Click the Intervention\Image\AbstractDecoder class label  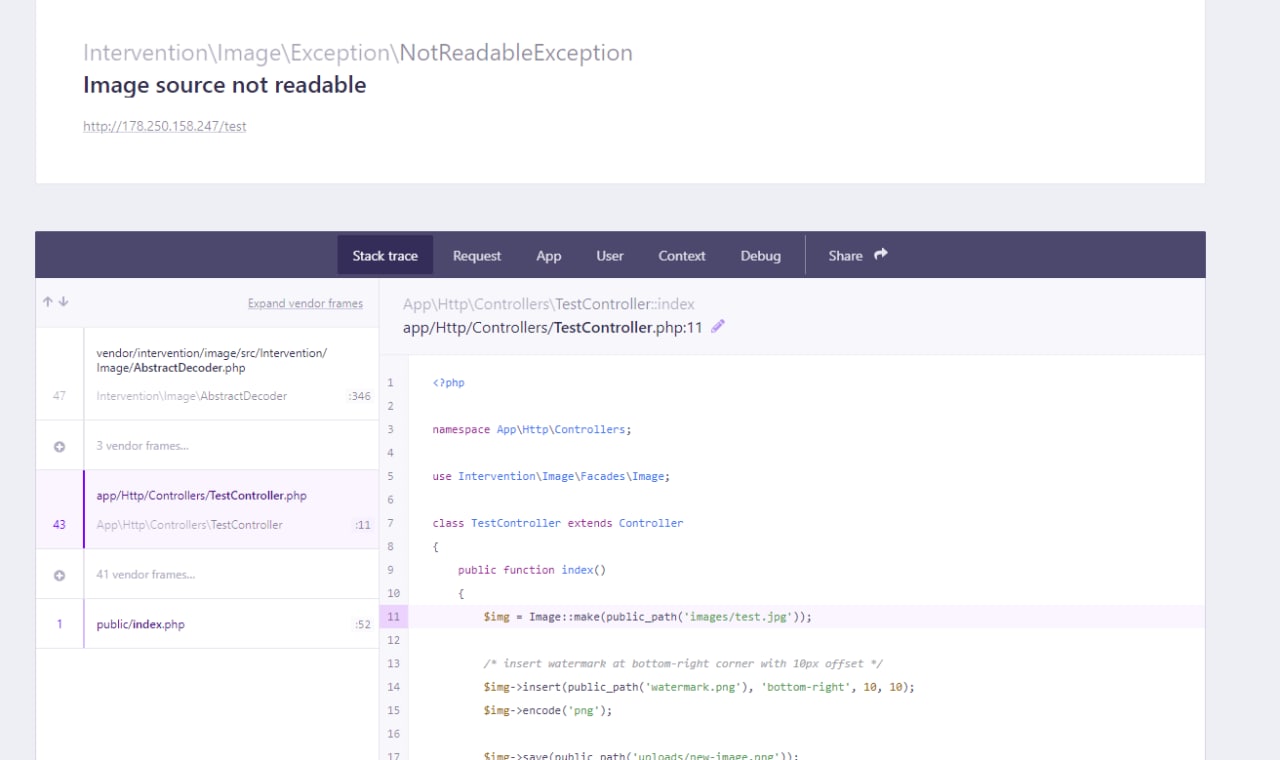click(192, 396)
